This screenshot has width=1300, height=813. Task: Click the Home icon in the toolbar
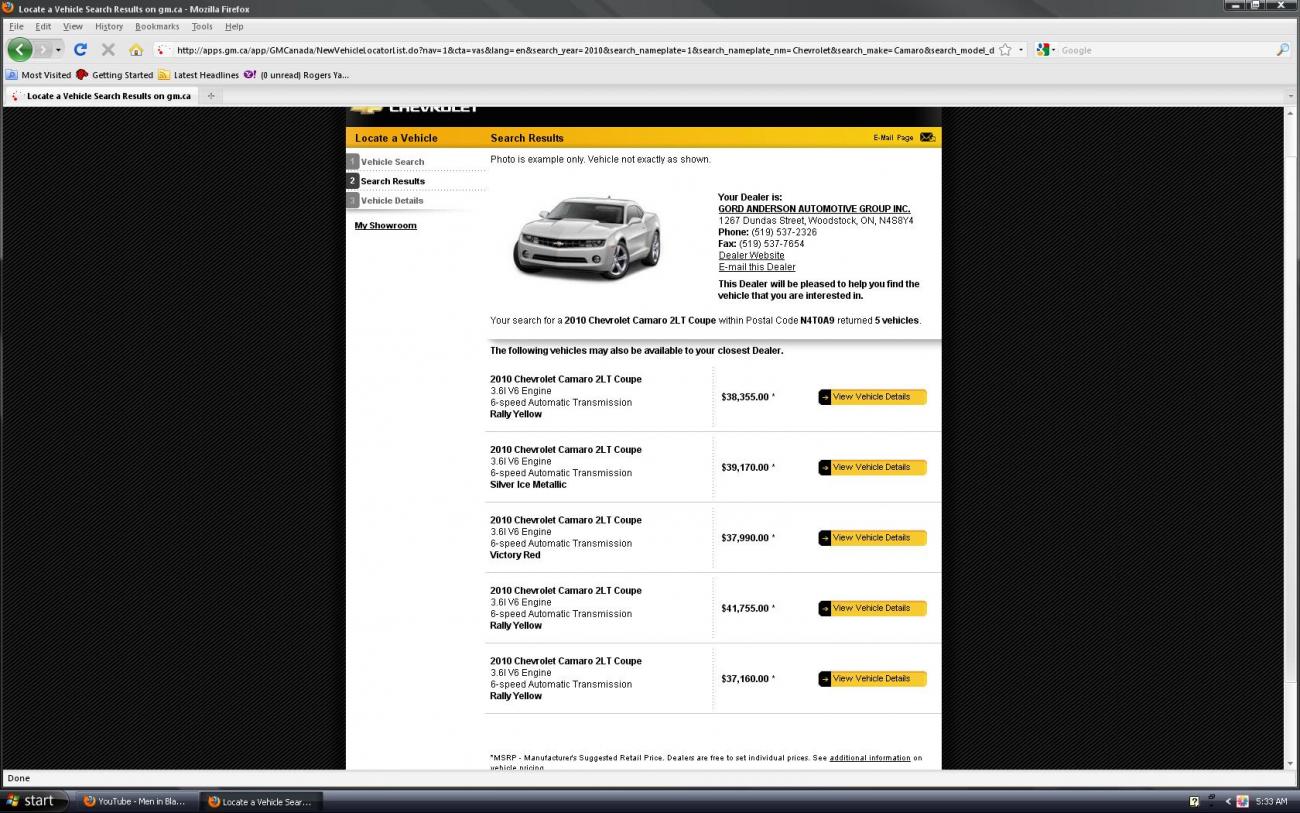tap(136, 49)
